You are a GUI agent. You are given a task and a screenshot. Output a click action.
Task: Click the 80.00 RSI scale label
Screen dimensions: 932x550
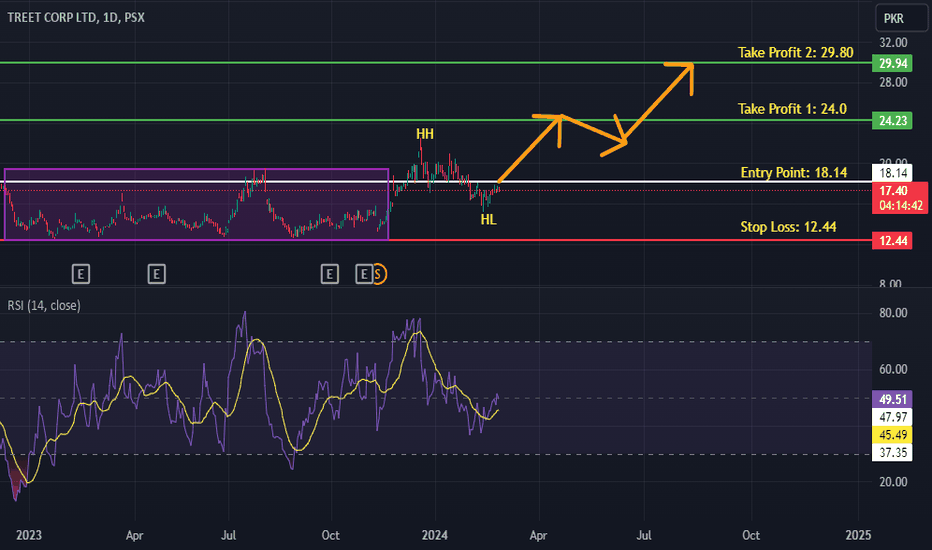pos(893,313)
